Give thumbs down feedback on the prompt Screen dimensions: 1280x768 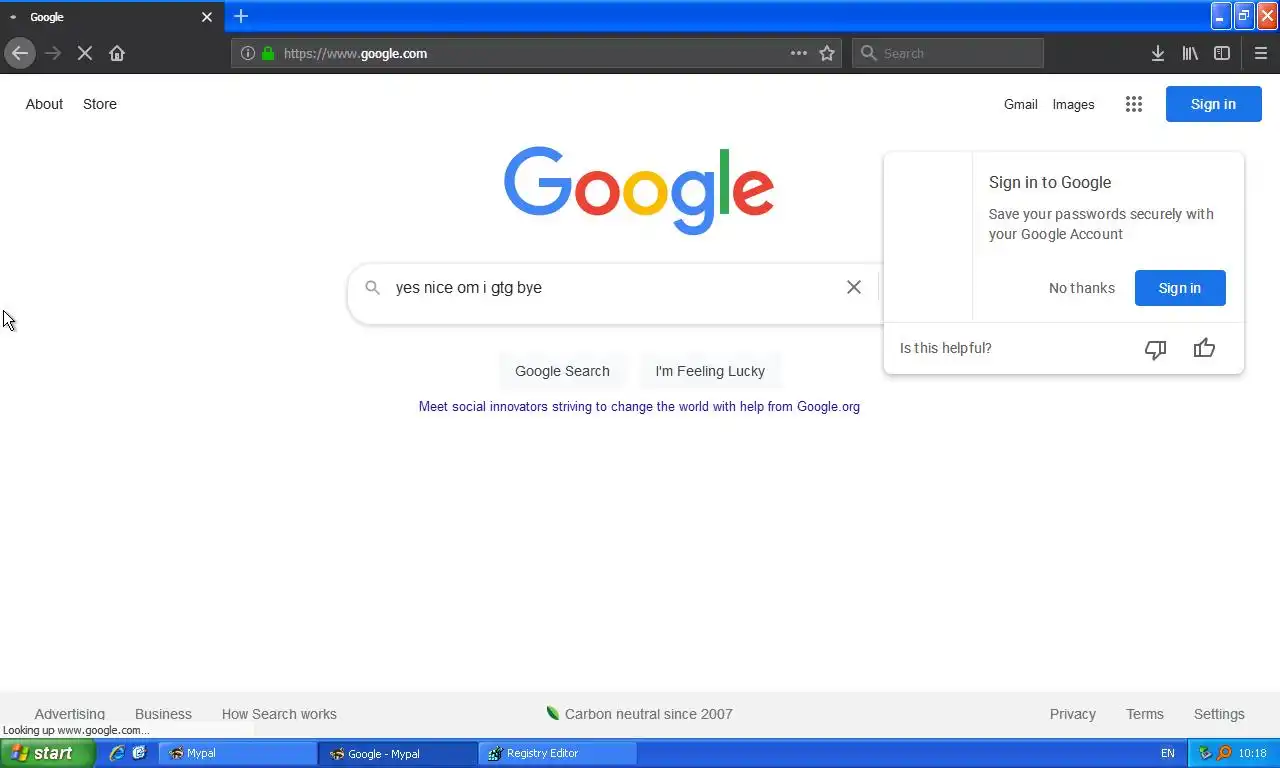pos(1155,348)
